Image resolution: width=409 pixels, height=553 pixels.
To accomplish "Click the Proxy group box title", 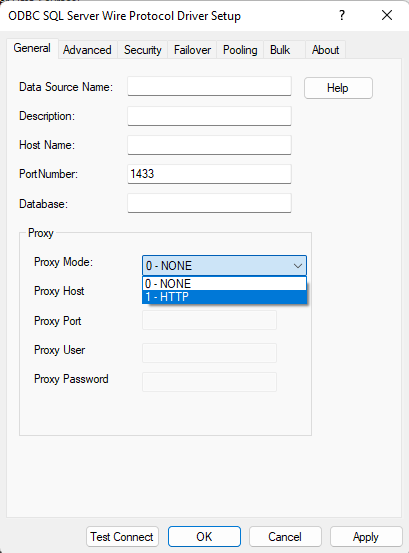I will (x=41, y=233).
